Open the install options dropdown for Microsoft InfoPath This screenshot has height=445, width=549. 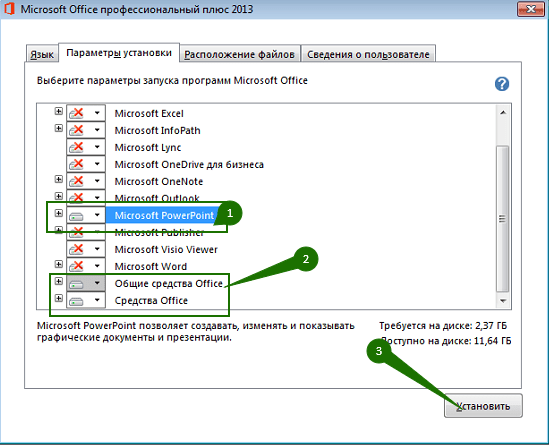97,130
